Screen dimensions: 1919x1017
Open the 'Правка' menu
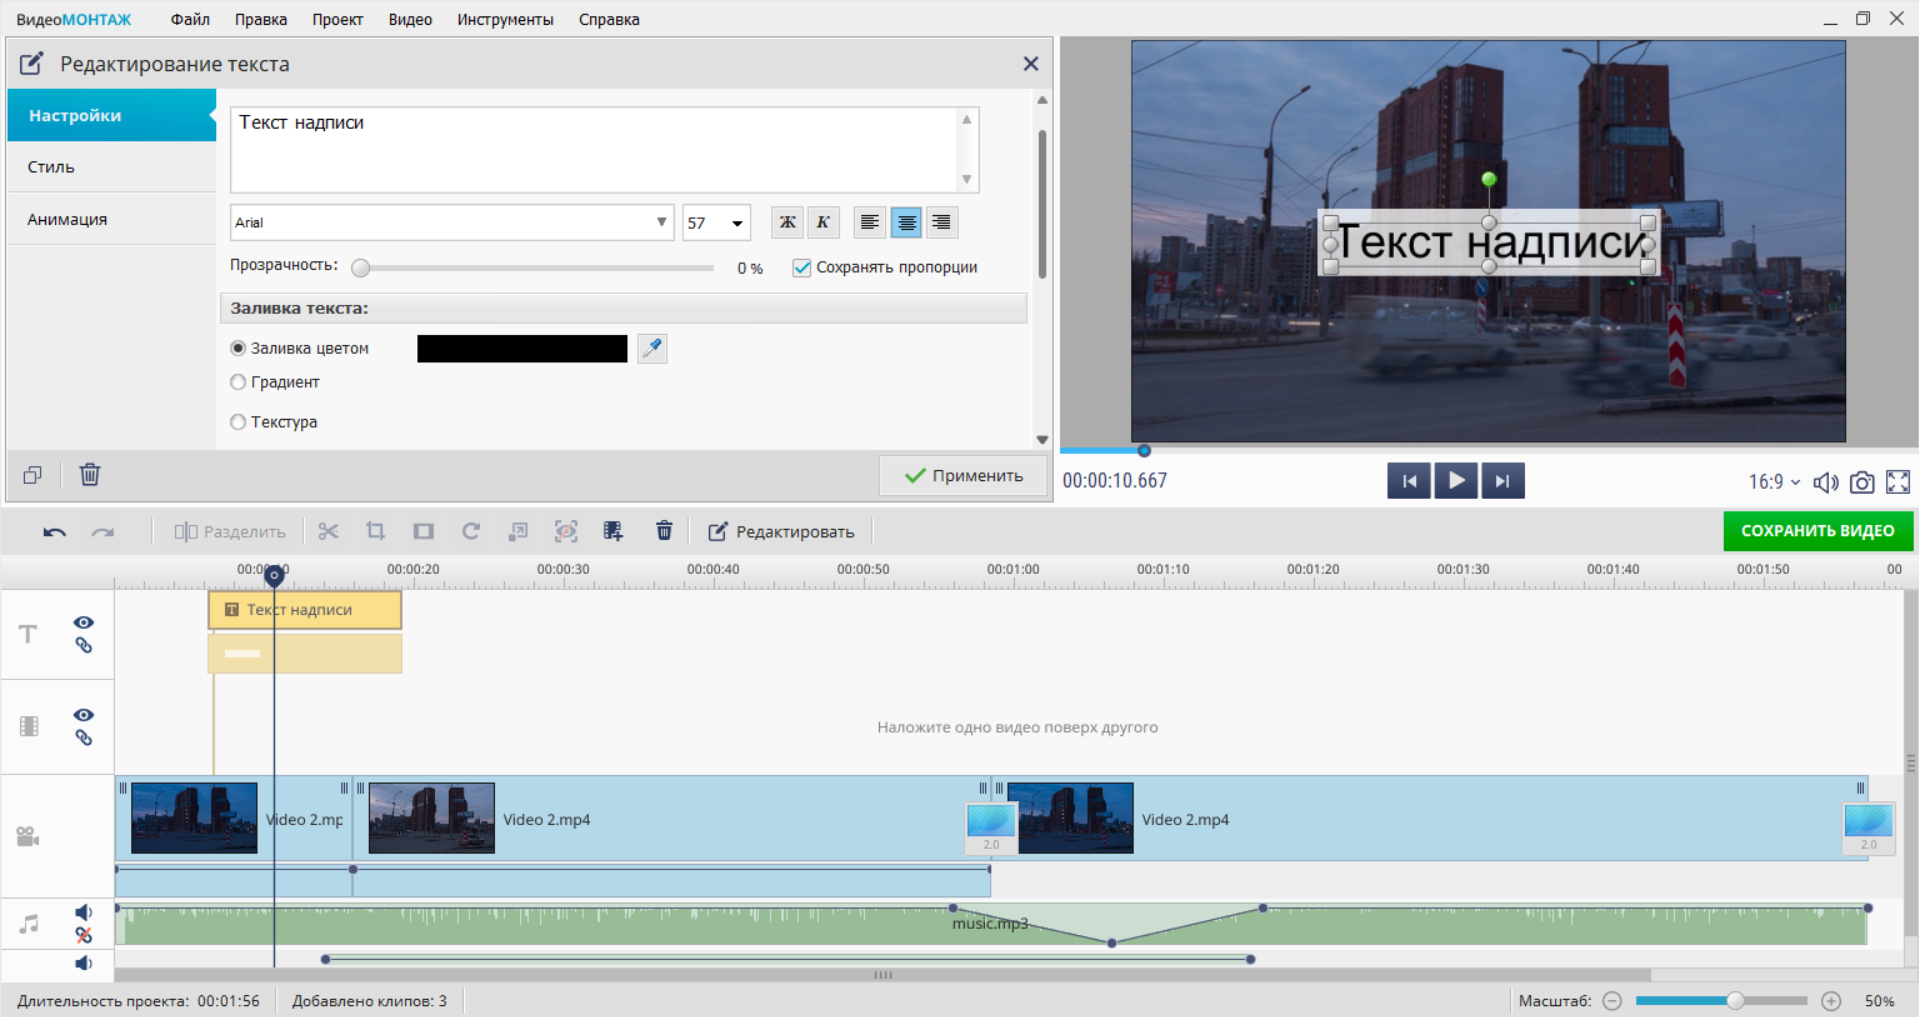[261, 19]
